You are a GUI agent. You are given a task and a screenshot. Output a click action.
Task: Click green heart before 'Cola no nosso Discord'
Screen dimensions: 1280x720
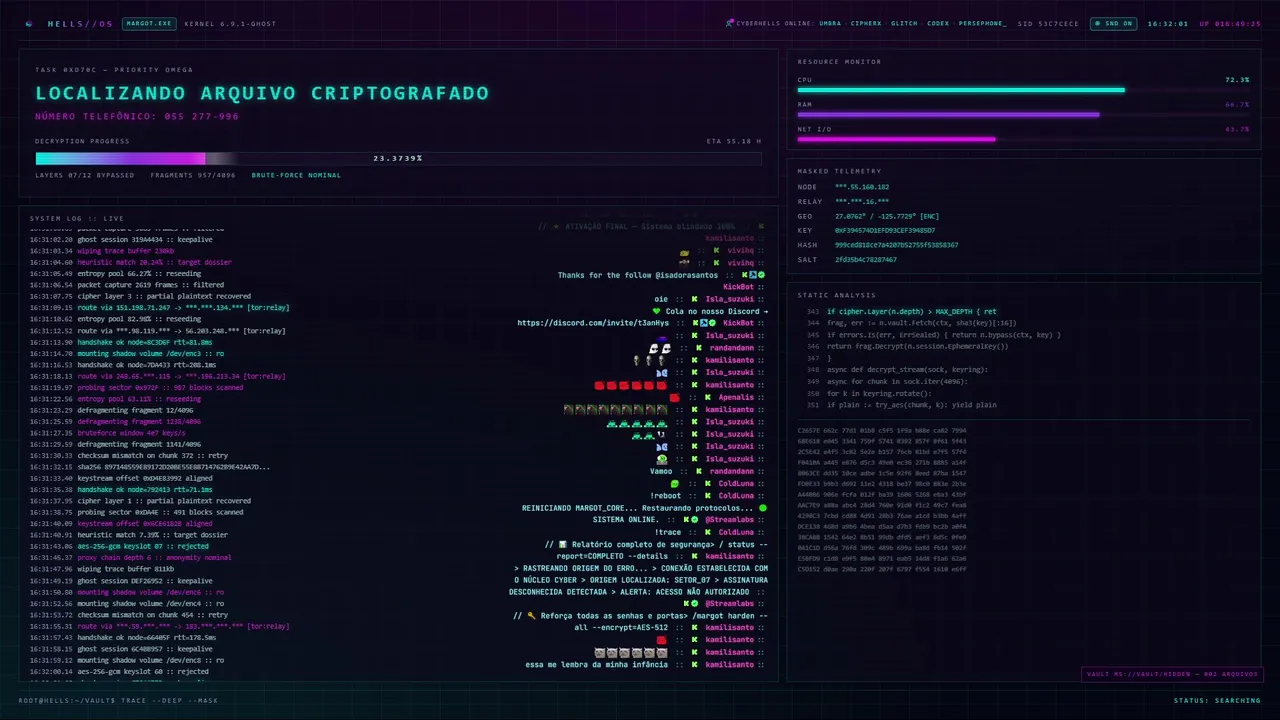656,311
